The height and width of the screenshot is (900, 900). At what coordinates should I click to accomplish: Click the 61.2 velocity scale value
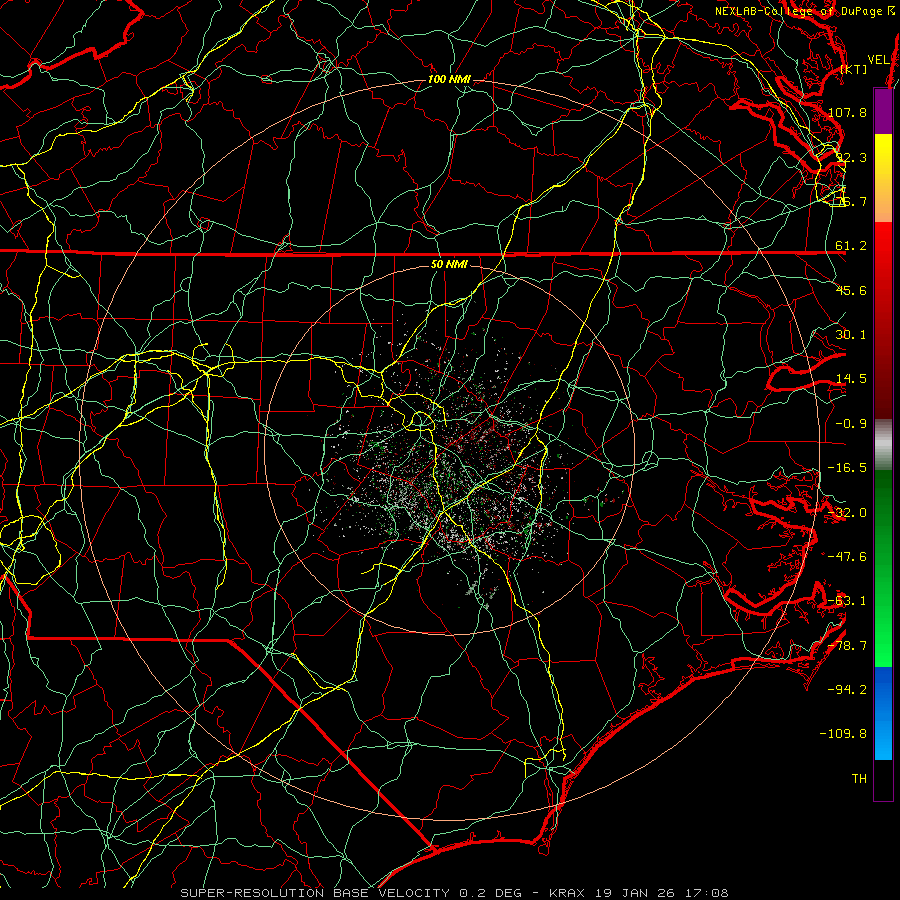click(851, 246)
